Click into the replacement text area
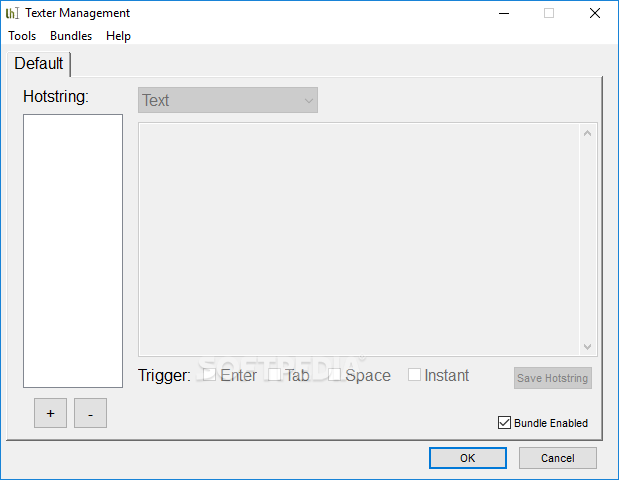The image size is (619, 480). point(359,240)
